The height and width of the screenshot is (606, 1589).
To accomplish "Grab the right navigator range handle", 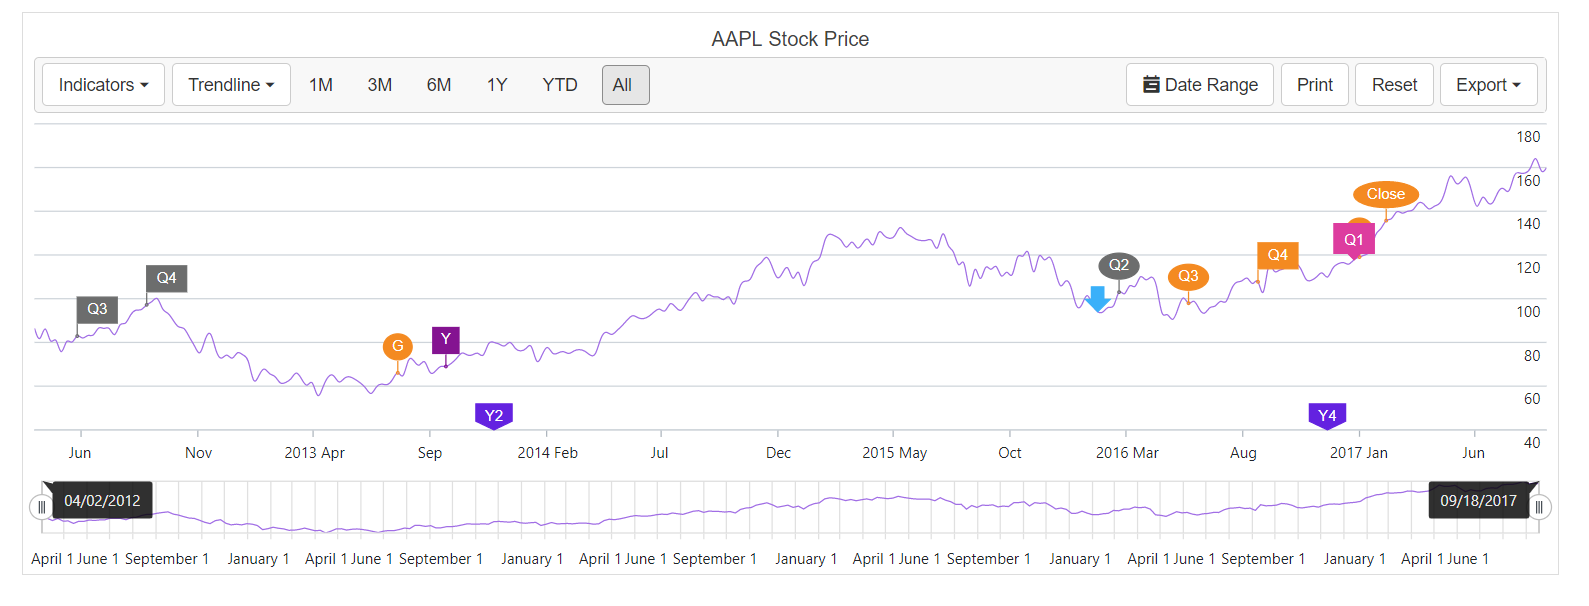I will (1539, 507).
